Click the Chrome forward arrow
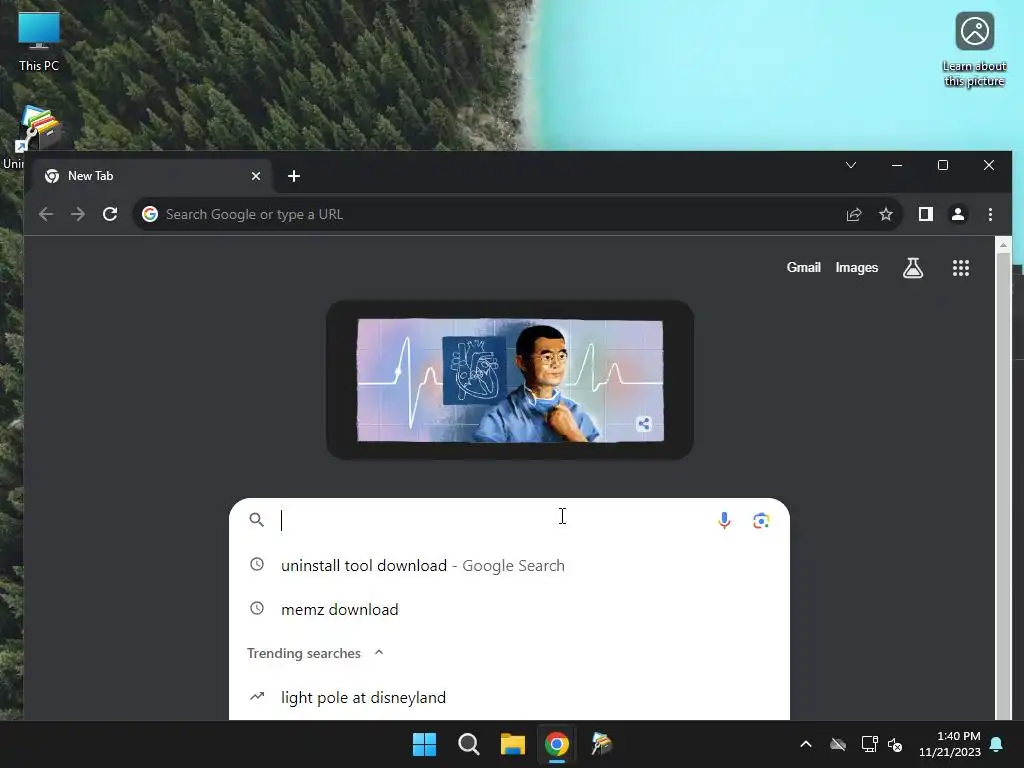 click(78, 214)
